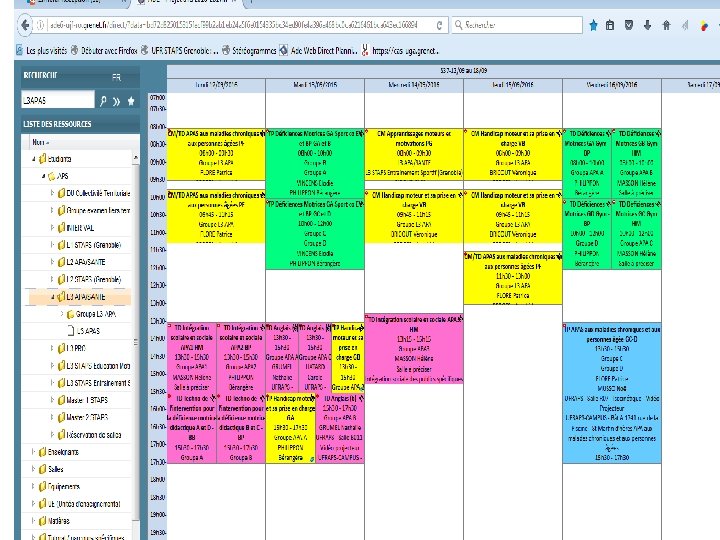Click the Mardi 13/09 day header
Viewport: 720px width, 540px height.
point(315,85)
